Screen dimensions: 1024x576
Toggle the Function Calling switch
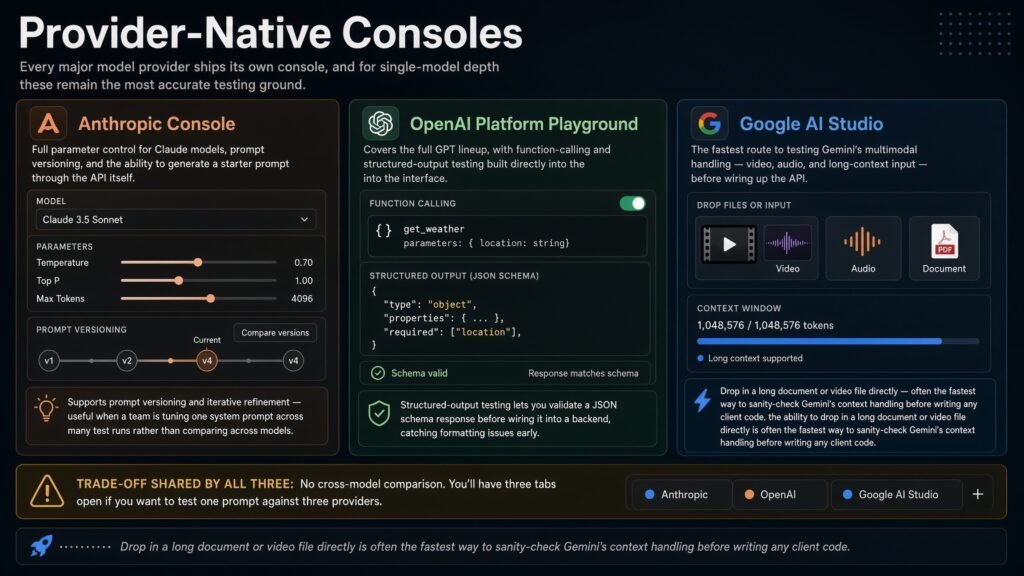[632, 203]
